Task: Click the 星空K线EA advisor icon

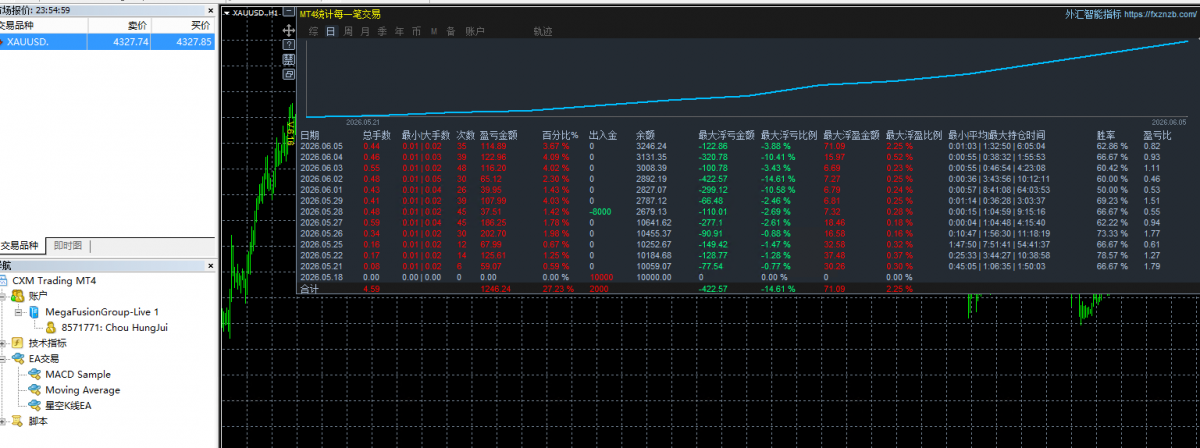Action: click(36, 405)
